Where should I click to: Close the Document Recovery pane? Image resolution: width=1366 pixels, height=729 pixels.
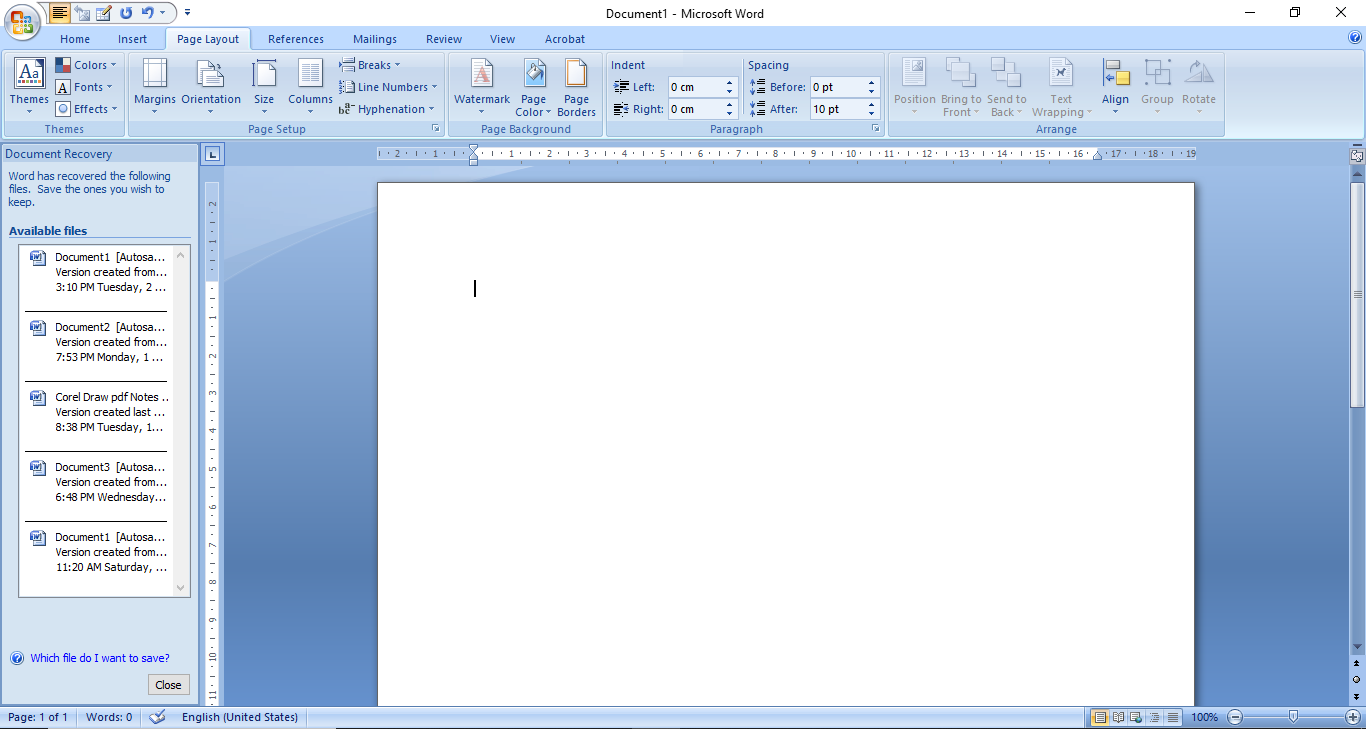(168, 685)
